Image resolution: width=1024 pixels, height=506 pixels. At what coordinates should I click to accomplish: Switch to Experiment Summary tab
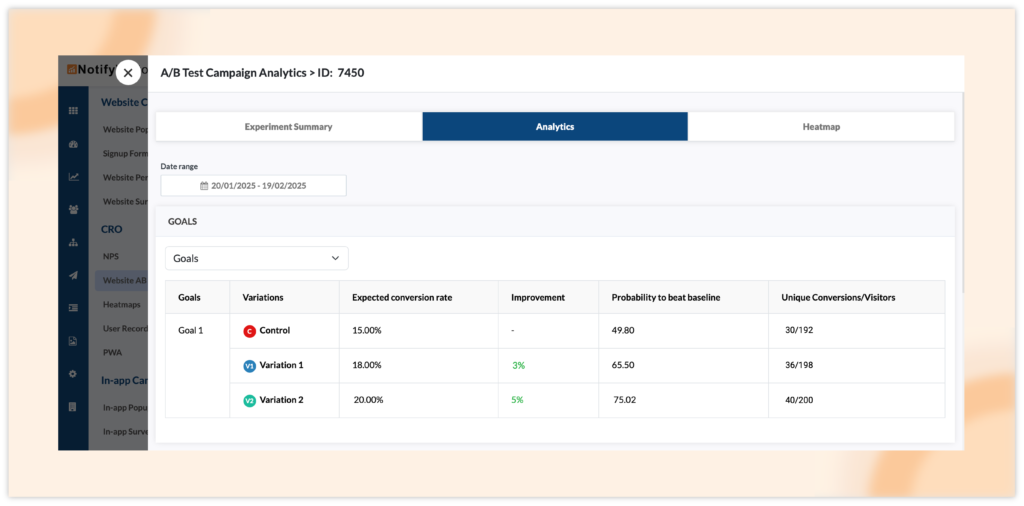tap(289, 127)
